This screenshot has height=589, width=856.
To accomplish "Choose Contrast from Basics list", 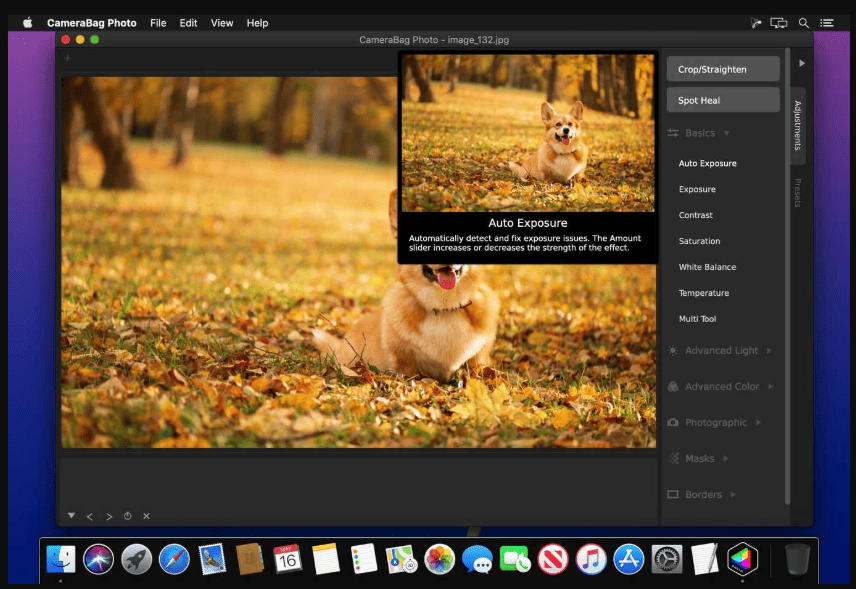I will [695, 215].
